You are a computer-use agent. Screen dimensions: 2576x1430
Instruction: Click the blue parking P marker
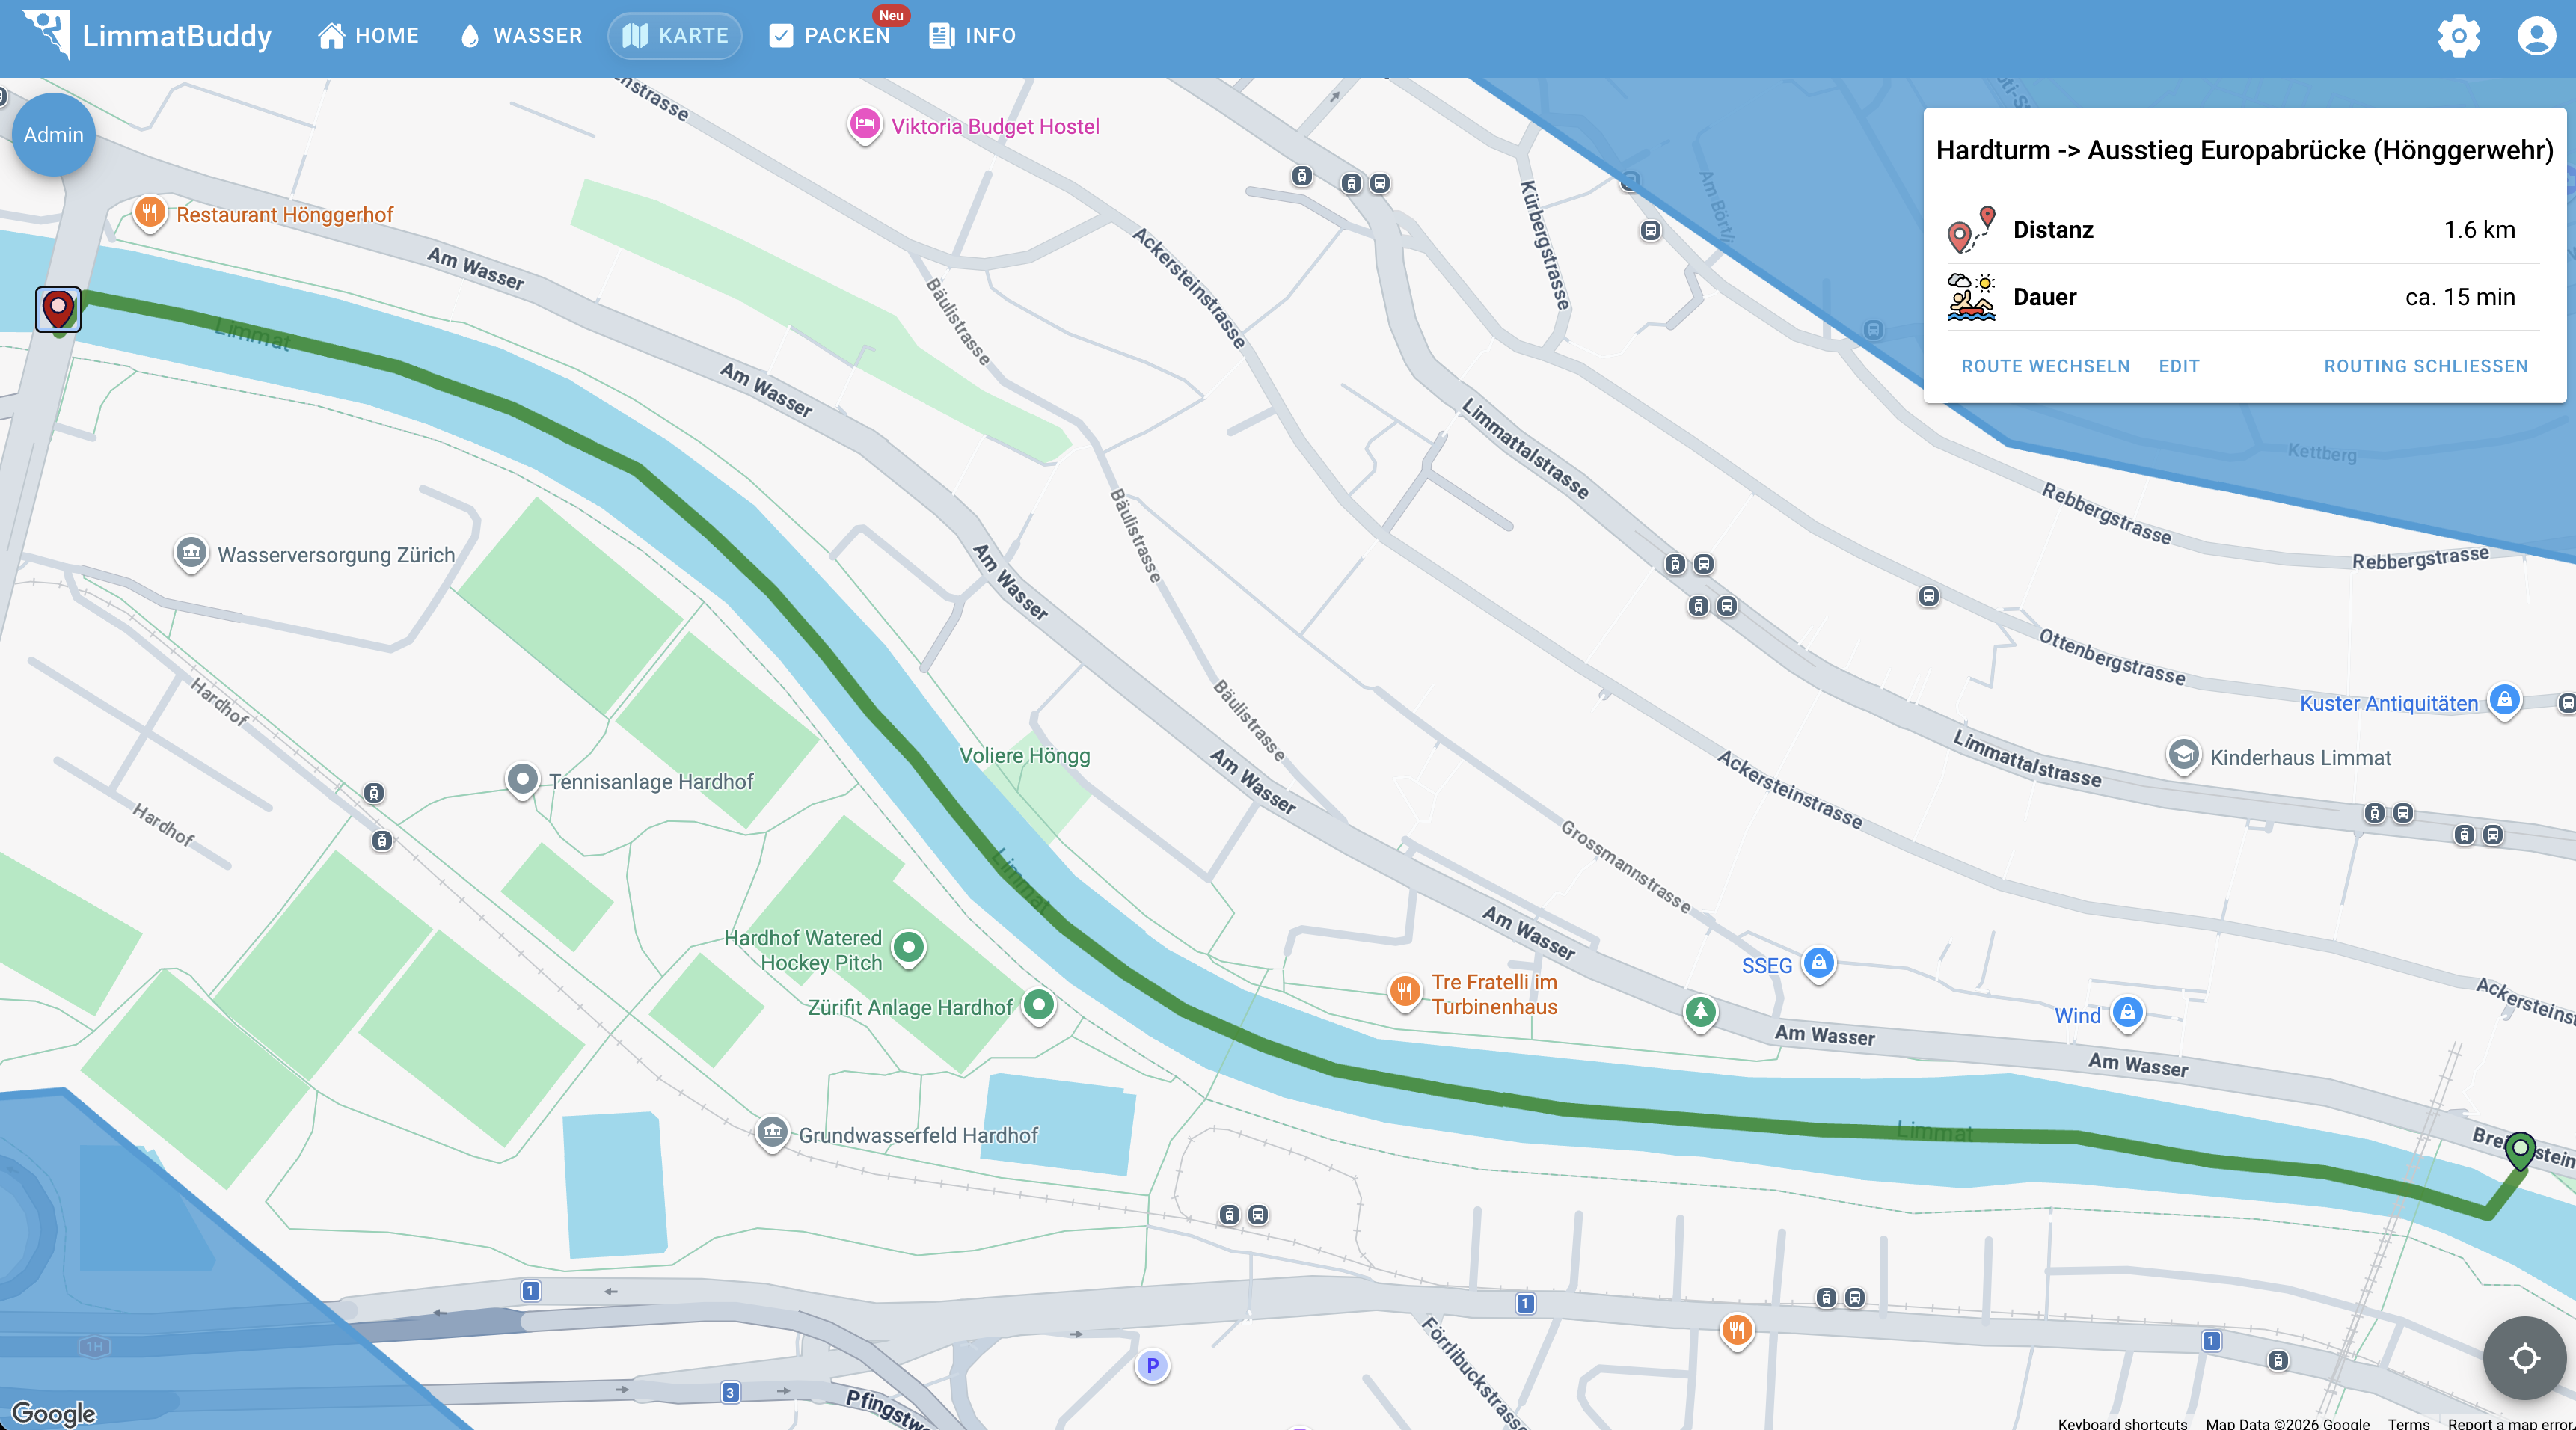(x=1152, y=1366)
